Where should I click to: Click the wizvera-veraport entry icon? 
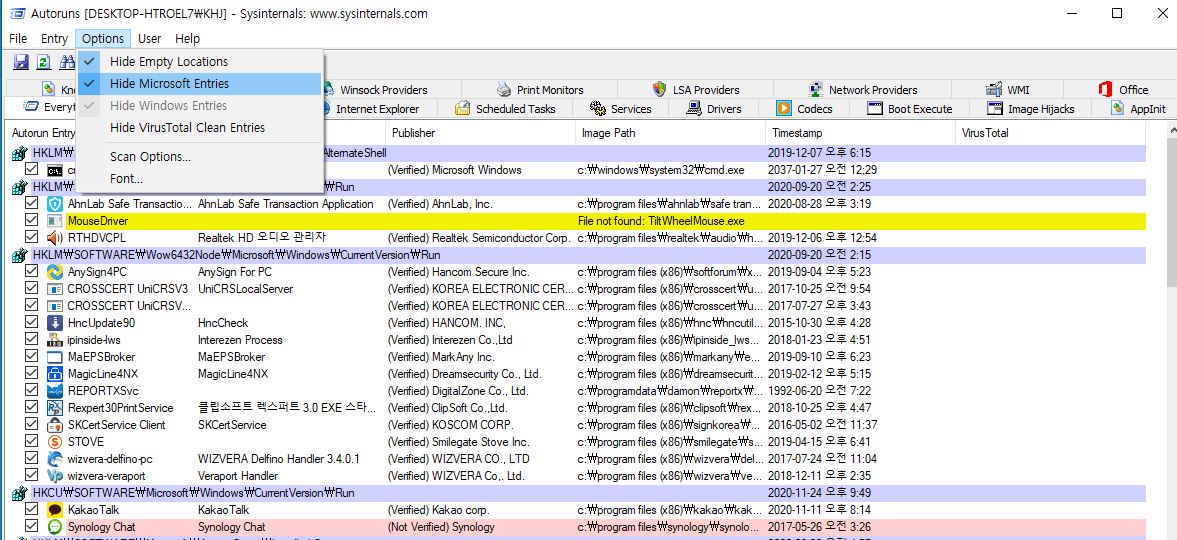(55, 476)
